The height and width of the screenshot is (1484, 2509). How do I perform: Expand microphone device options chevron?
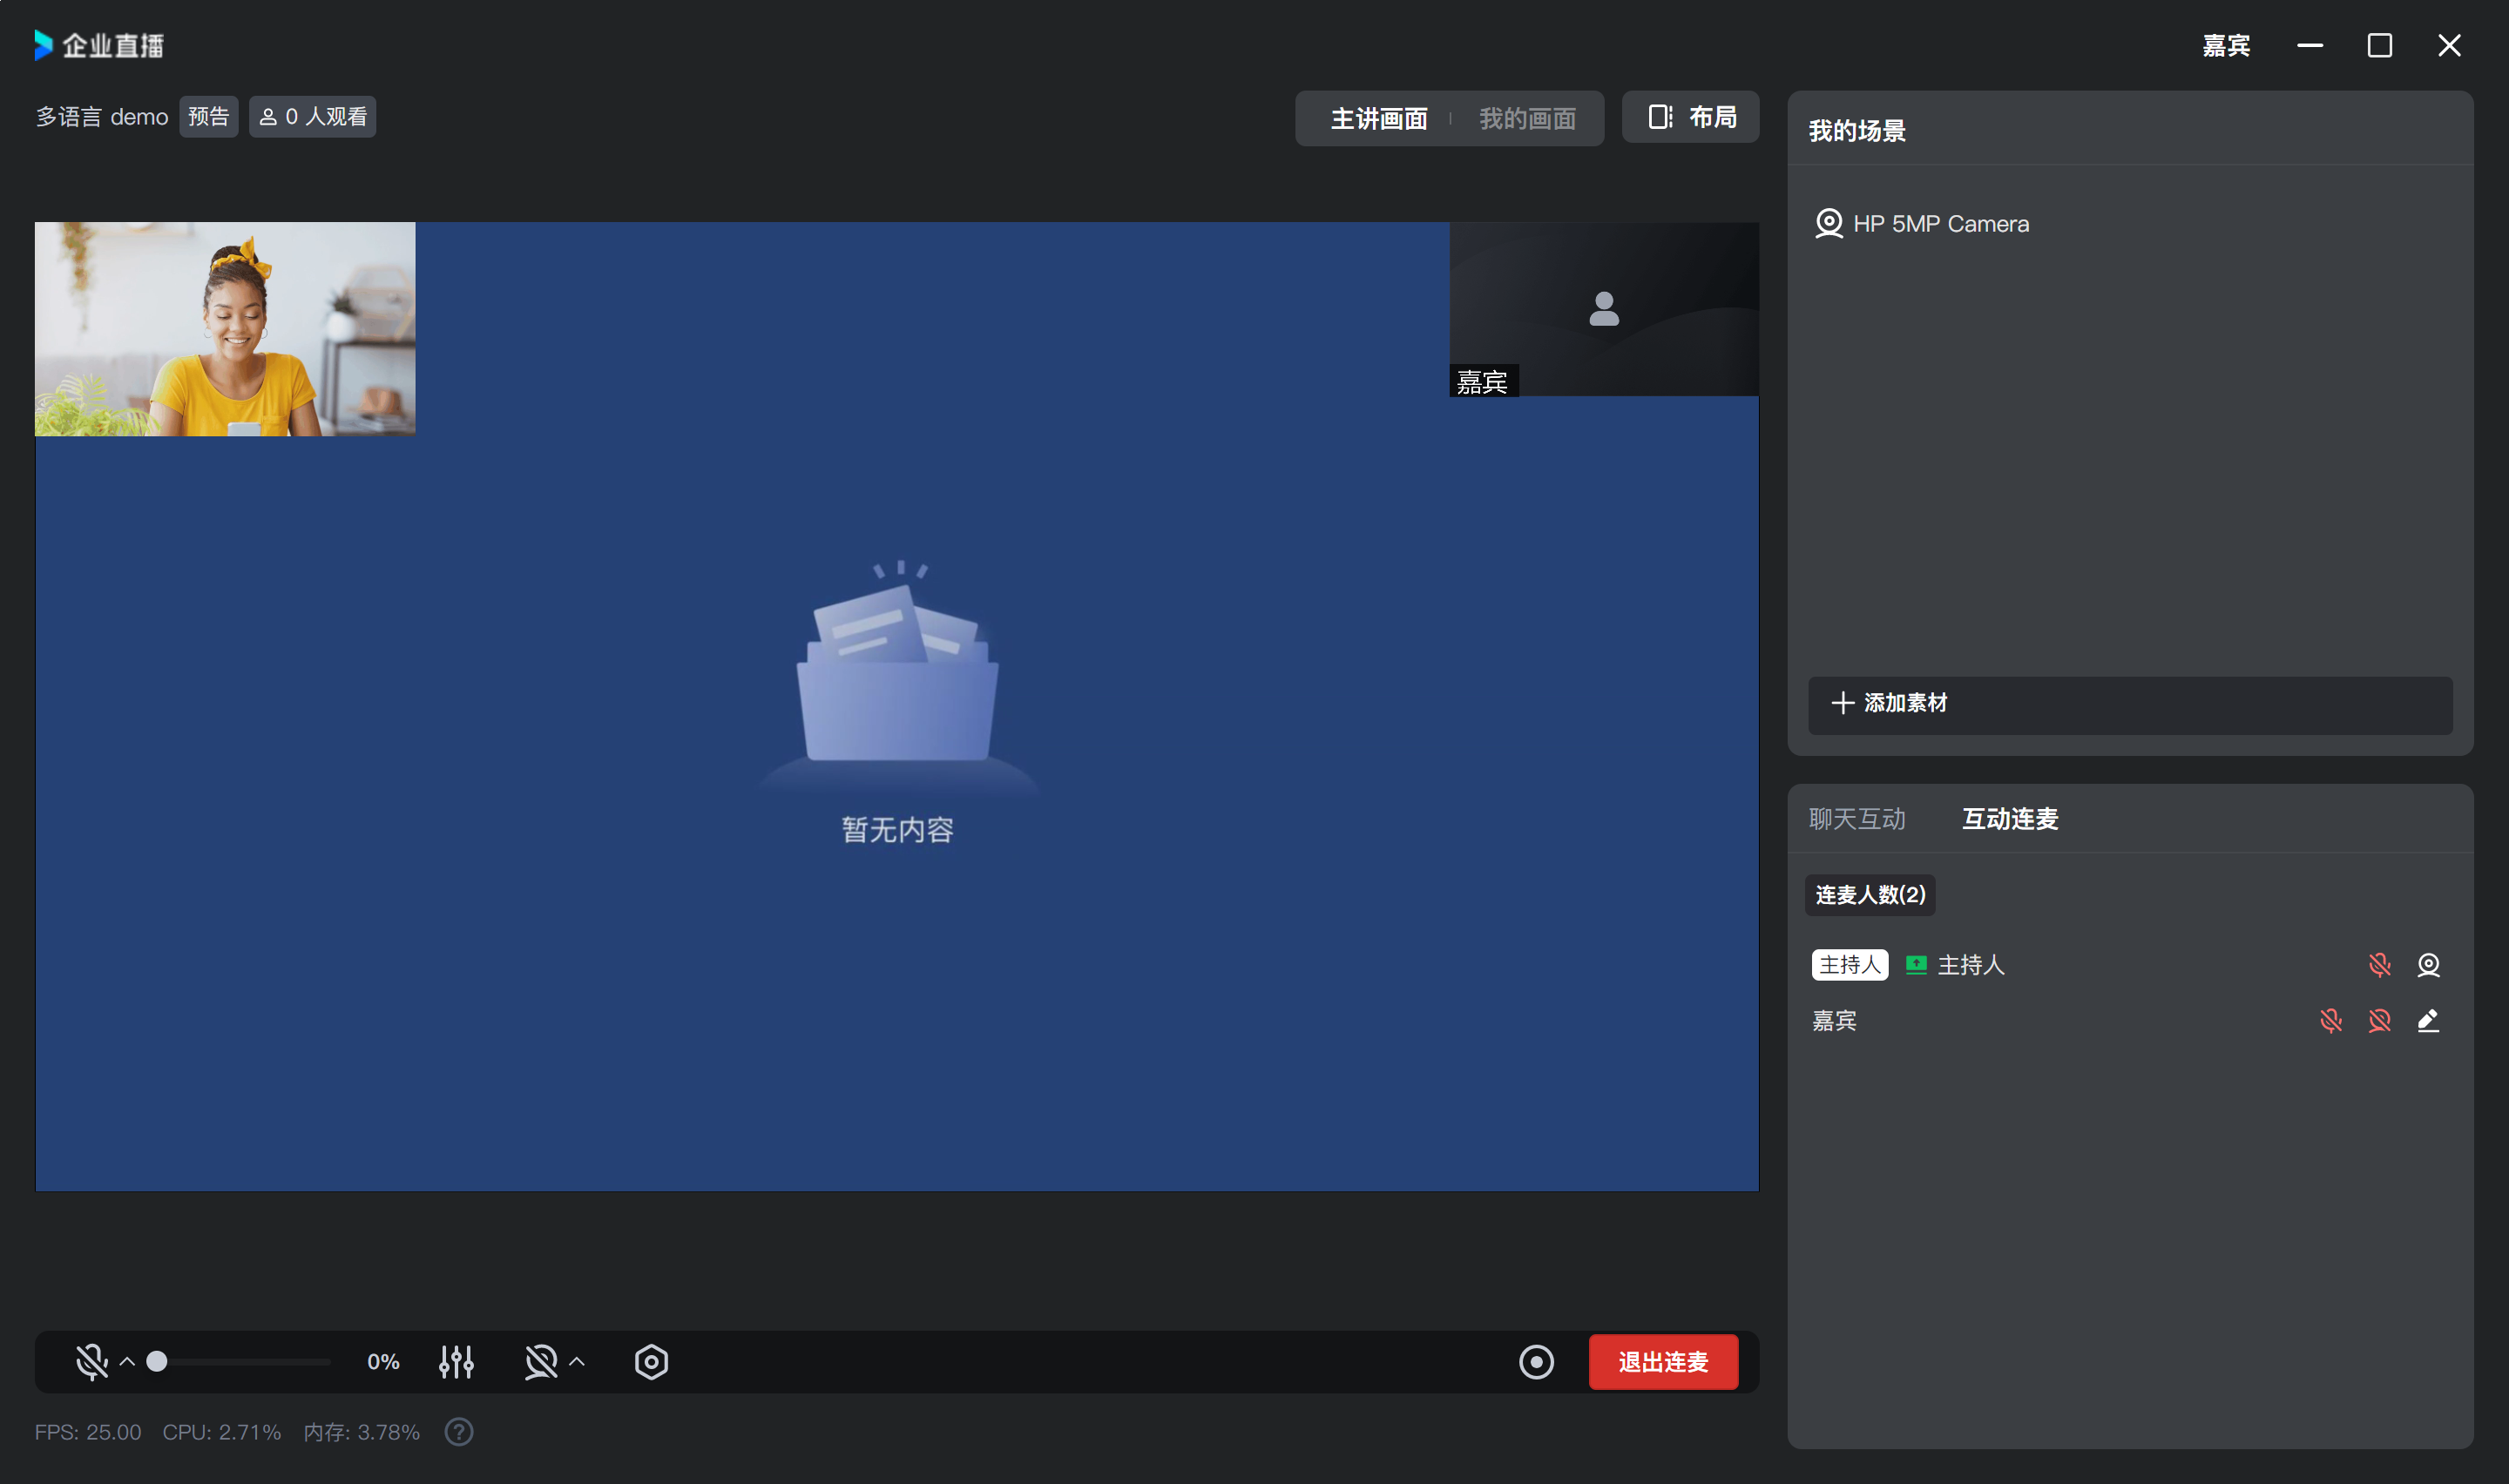(127, 1361)
